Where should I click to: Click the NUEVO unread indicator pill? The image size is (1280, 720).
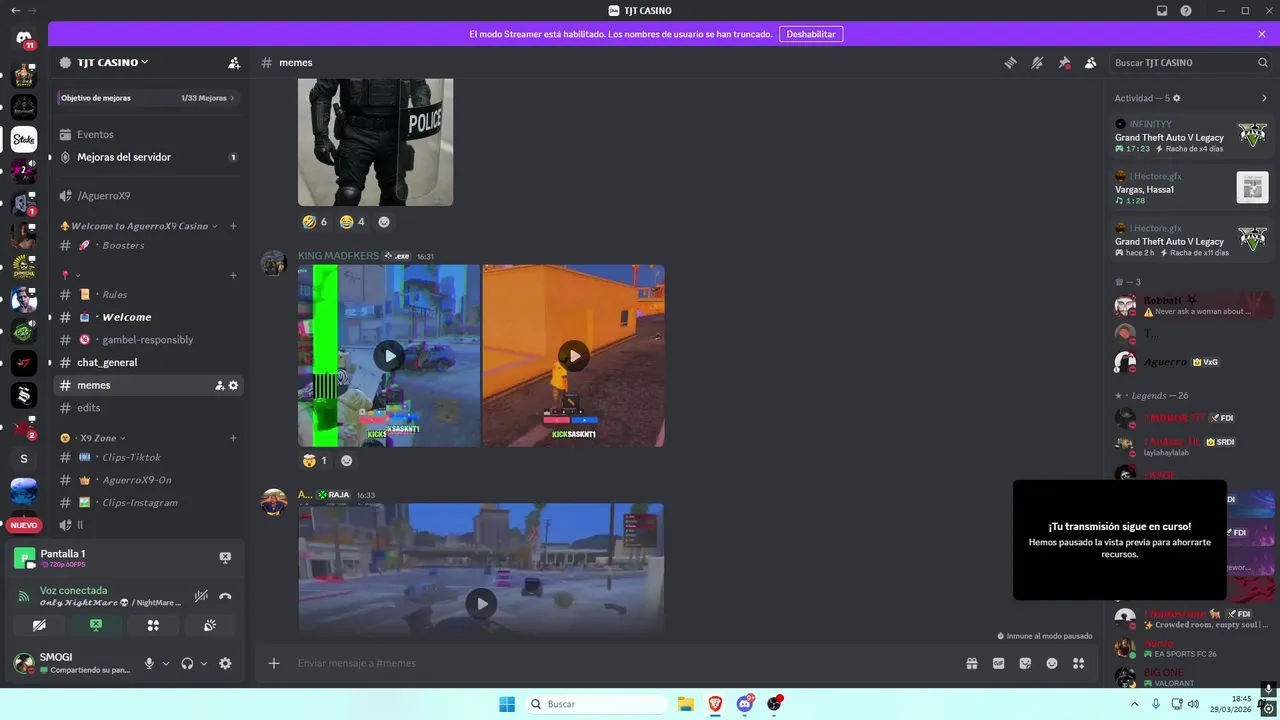click(x=24, y=525)
